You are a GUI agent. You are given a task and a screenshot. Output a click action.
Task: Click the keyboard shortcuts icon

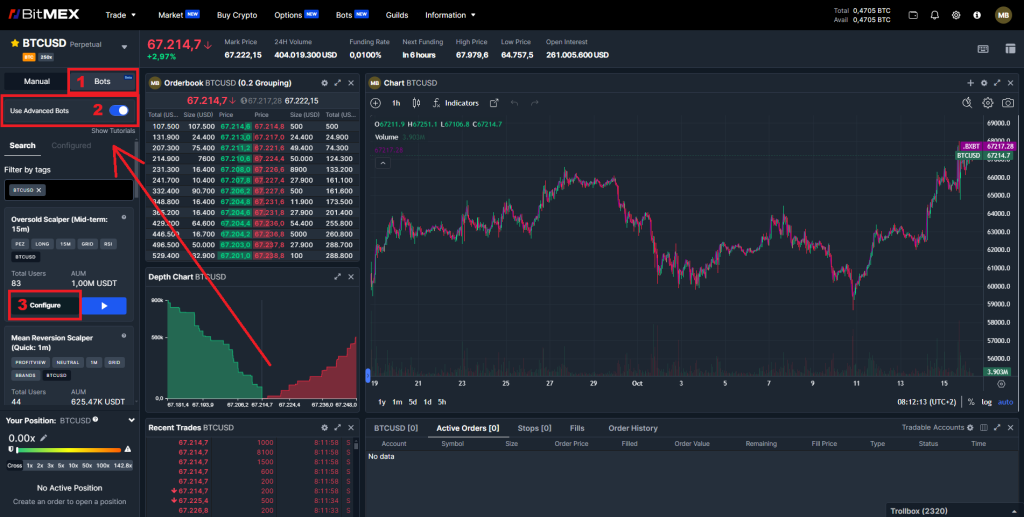point(983,48)
